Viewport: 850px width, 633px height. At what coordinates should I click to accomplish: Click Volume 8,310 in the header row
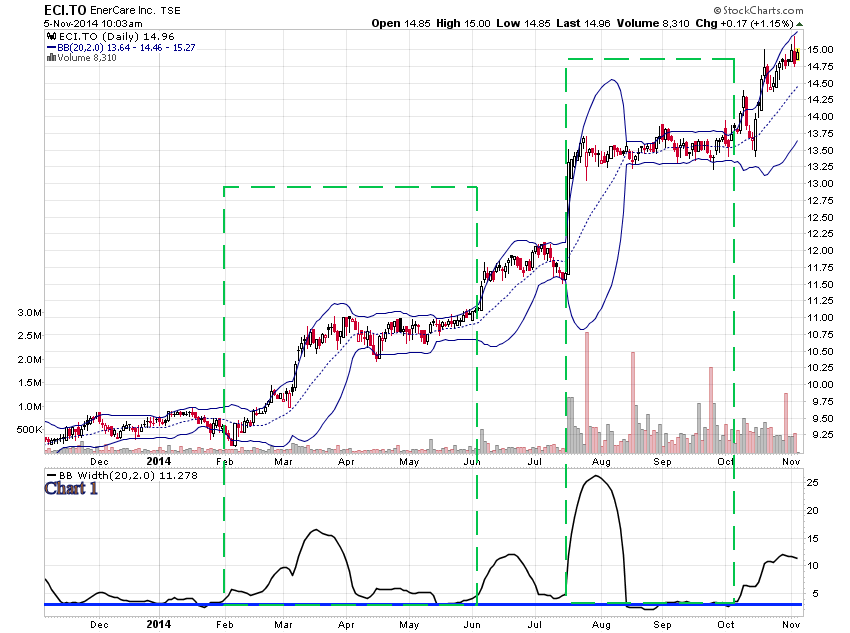(x=653, y=23)
